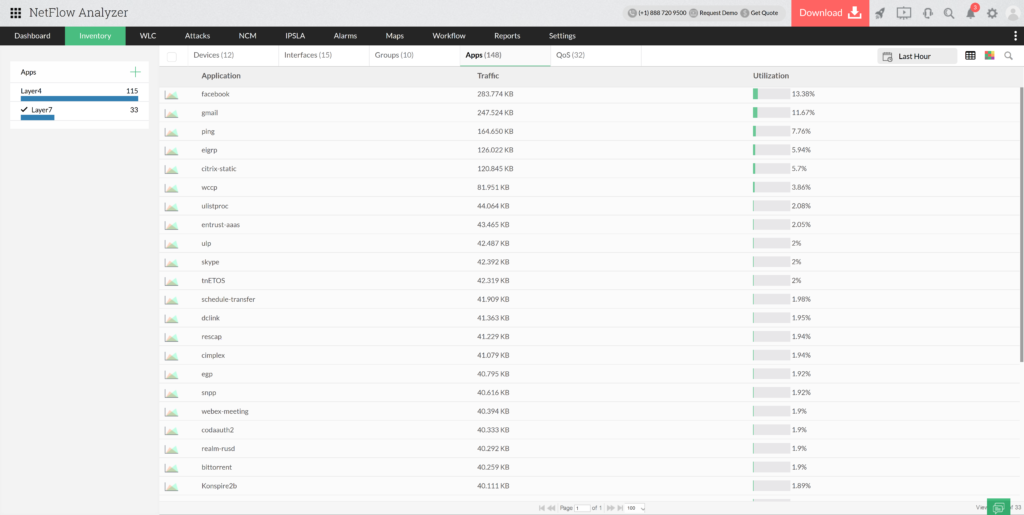Expand the rows-per-page 100 dropdown
Screen dimensions: 1024x515
(x=634, y=508)
